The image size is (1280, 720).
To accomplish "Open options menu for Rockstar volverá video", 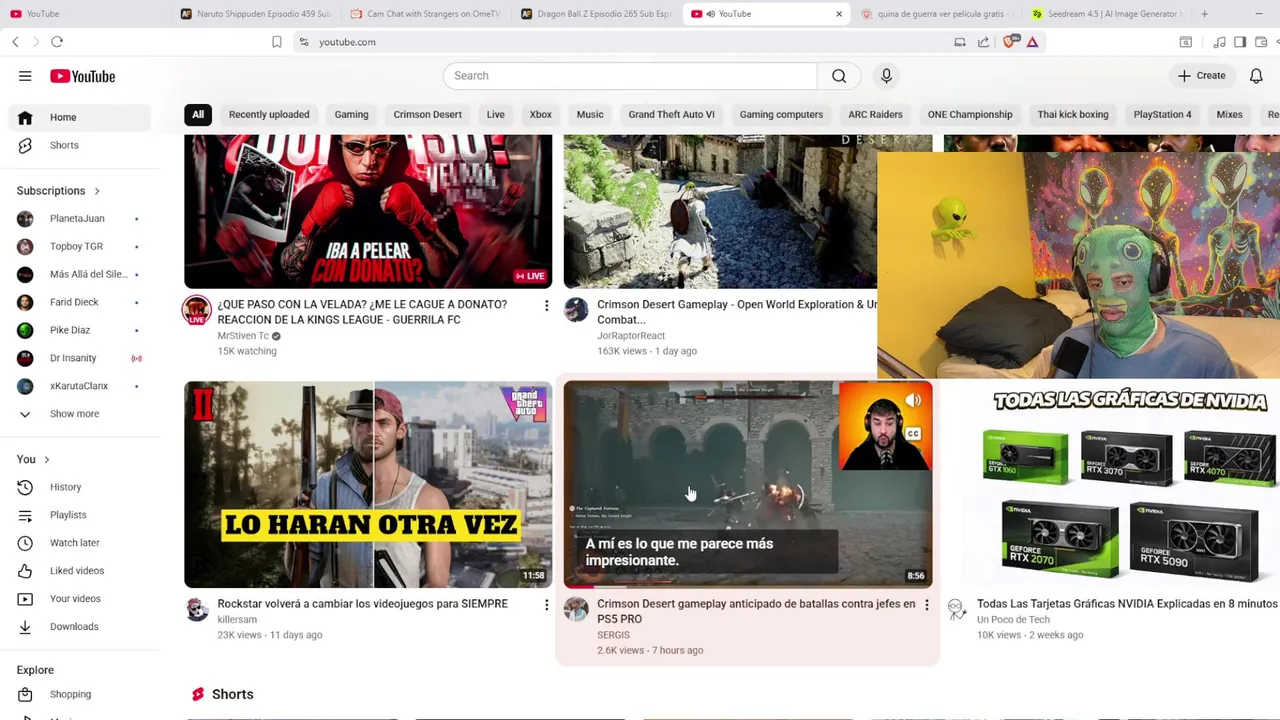I will pos(546,605).
